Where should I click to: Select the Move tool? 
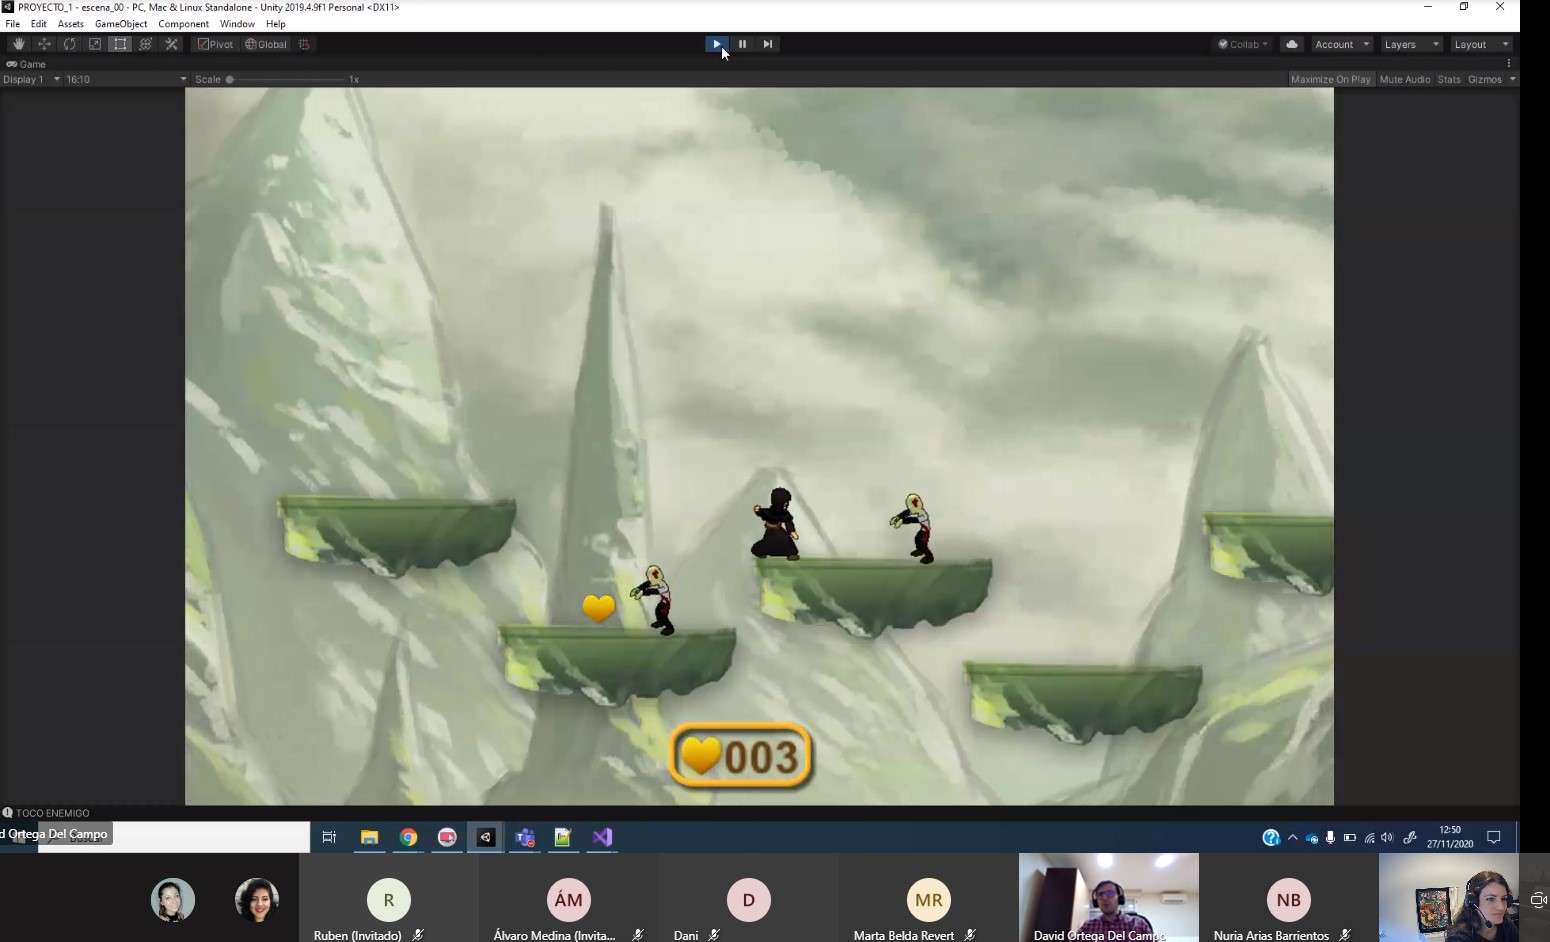click(44, 44)
